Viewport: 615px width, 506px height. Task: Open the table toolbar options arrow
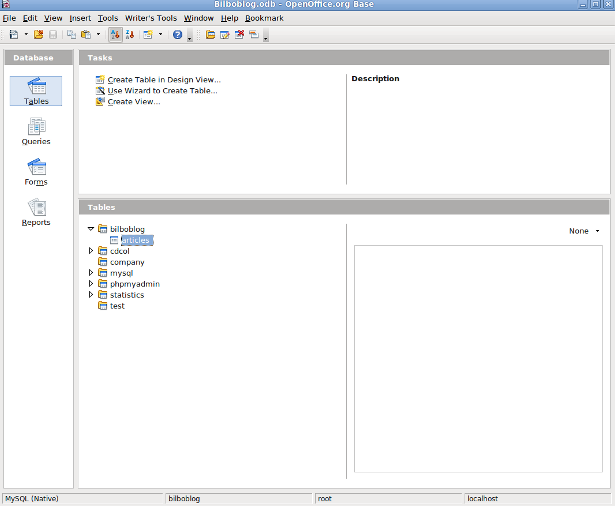[266, 37]
